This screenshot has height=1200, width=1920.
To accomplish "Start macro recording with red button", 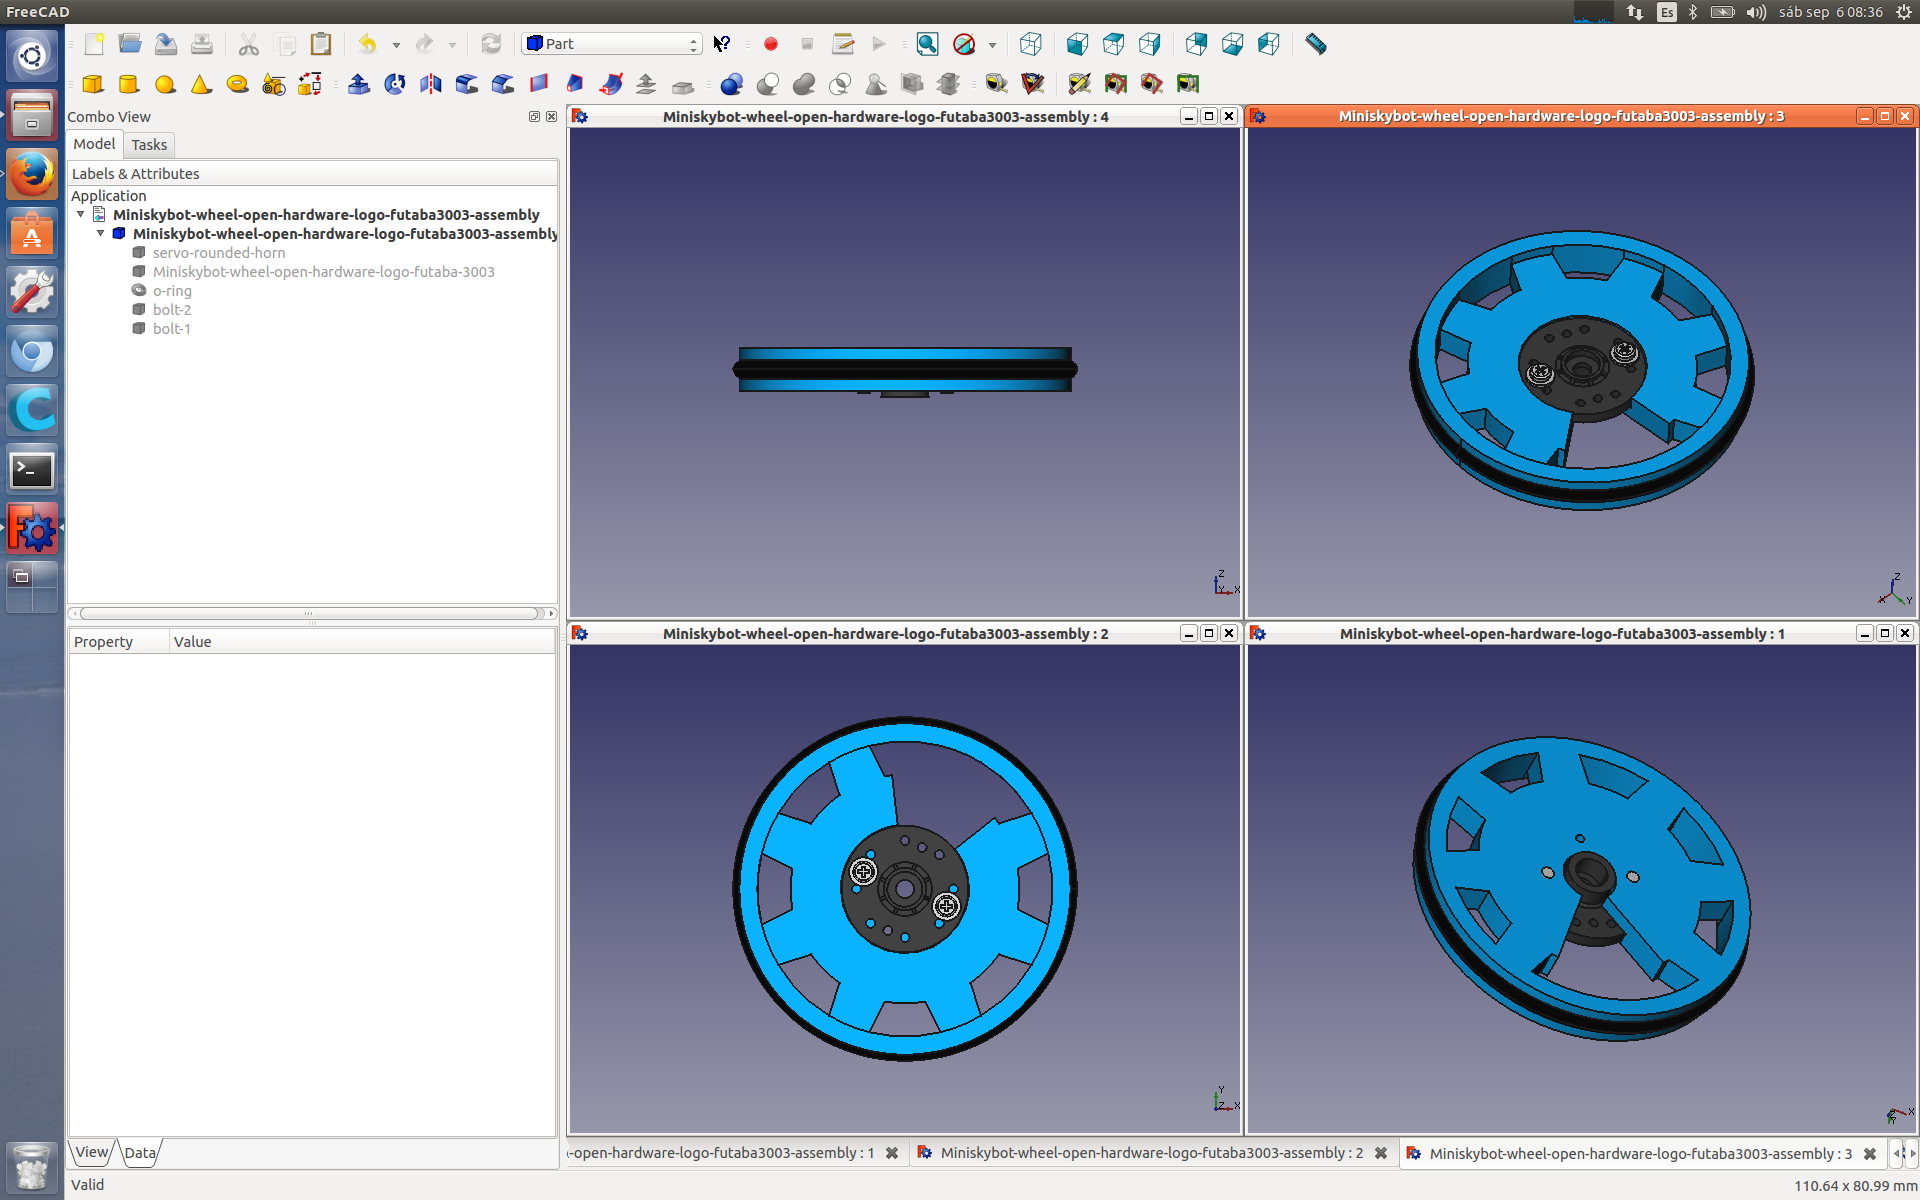I will (770, 44).
